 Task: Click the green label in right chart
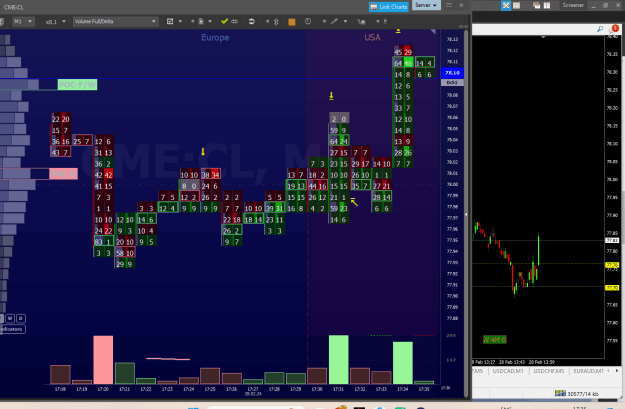495,340
